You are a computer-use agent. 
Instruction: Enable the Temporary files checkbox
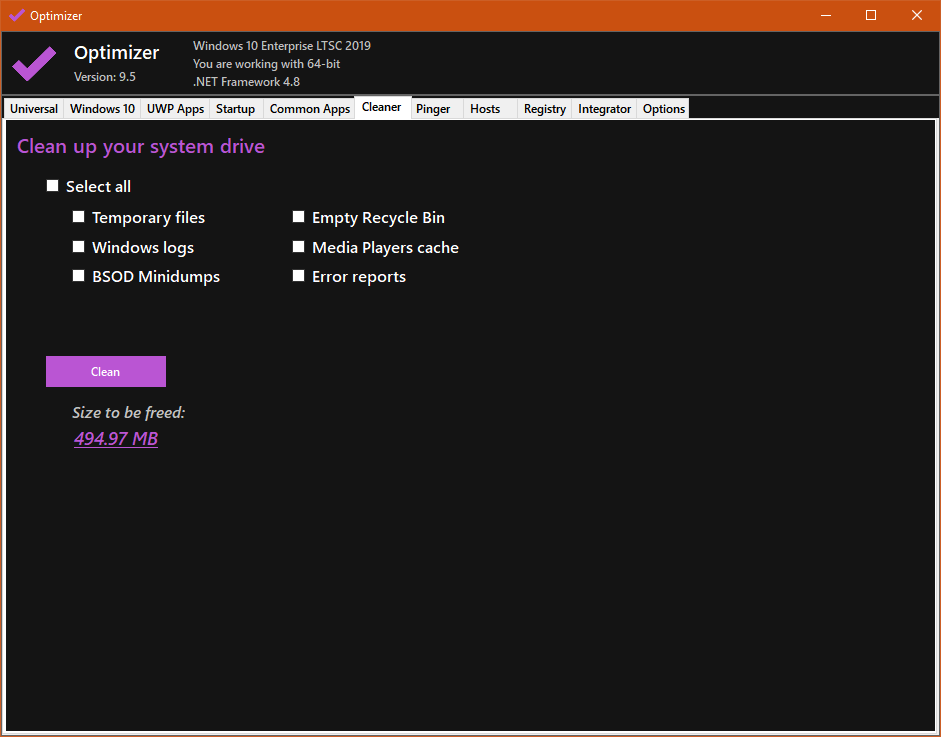(79, 217)
